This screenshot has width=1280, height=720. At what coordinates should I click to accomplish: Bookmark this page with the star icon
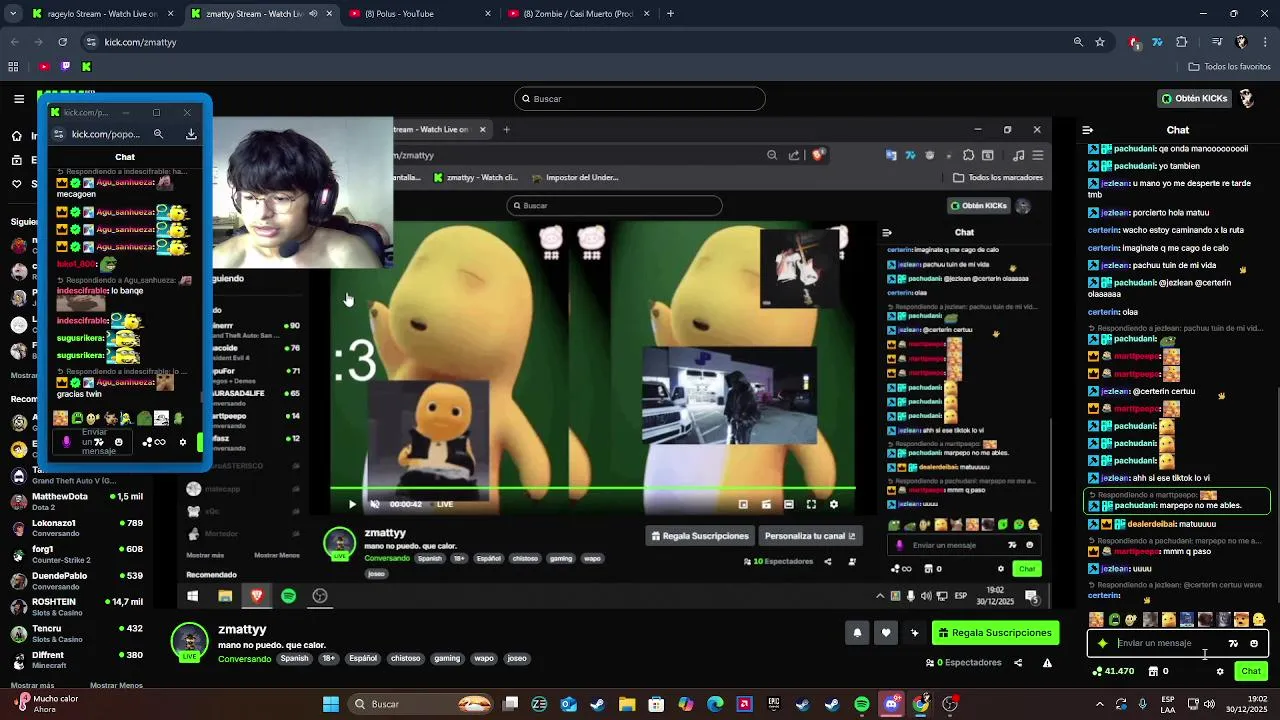(x=1100, y=42)
